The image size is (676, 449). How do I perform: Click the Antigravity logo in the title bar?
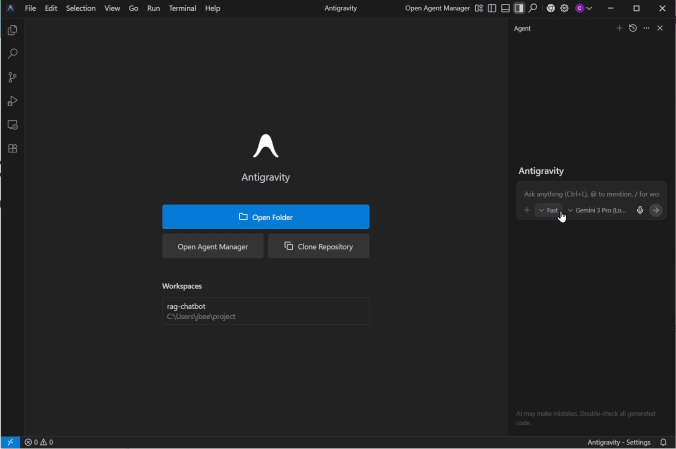click(10, 8)
